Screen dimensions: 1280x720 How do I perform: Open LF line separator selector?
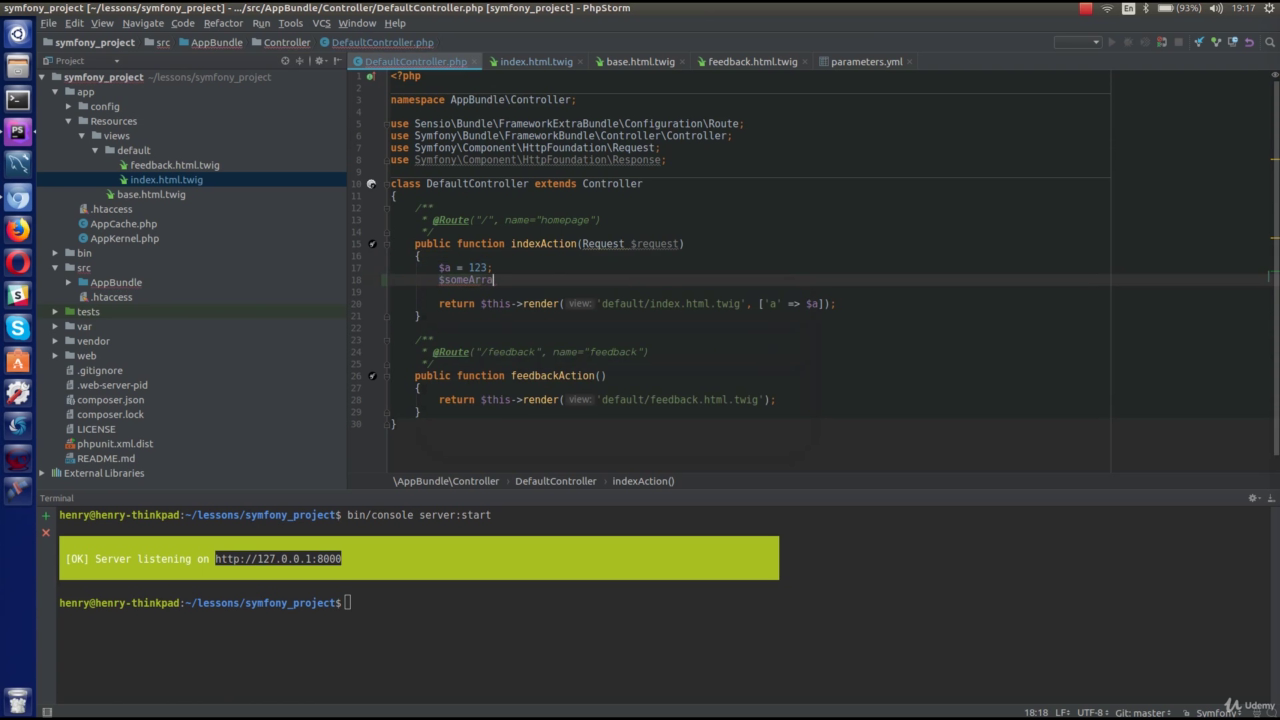1062,713
